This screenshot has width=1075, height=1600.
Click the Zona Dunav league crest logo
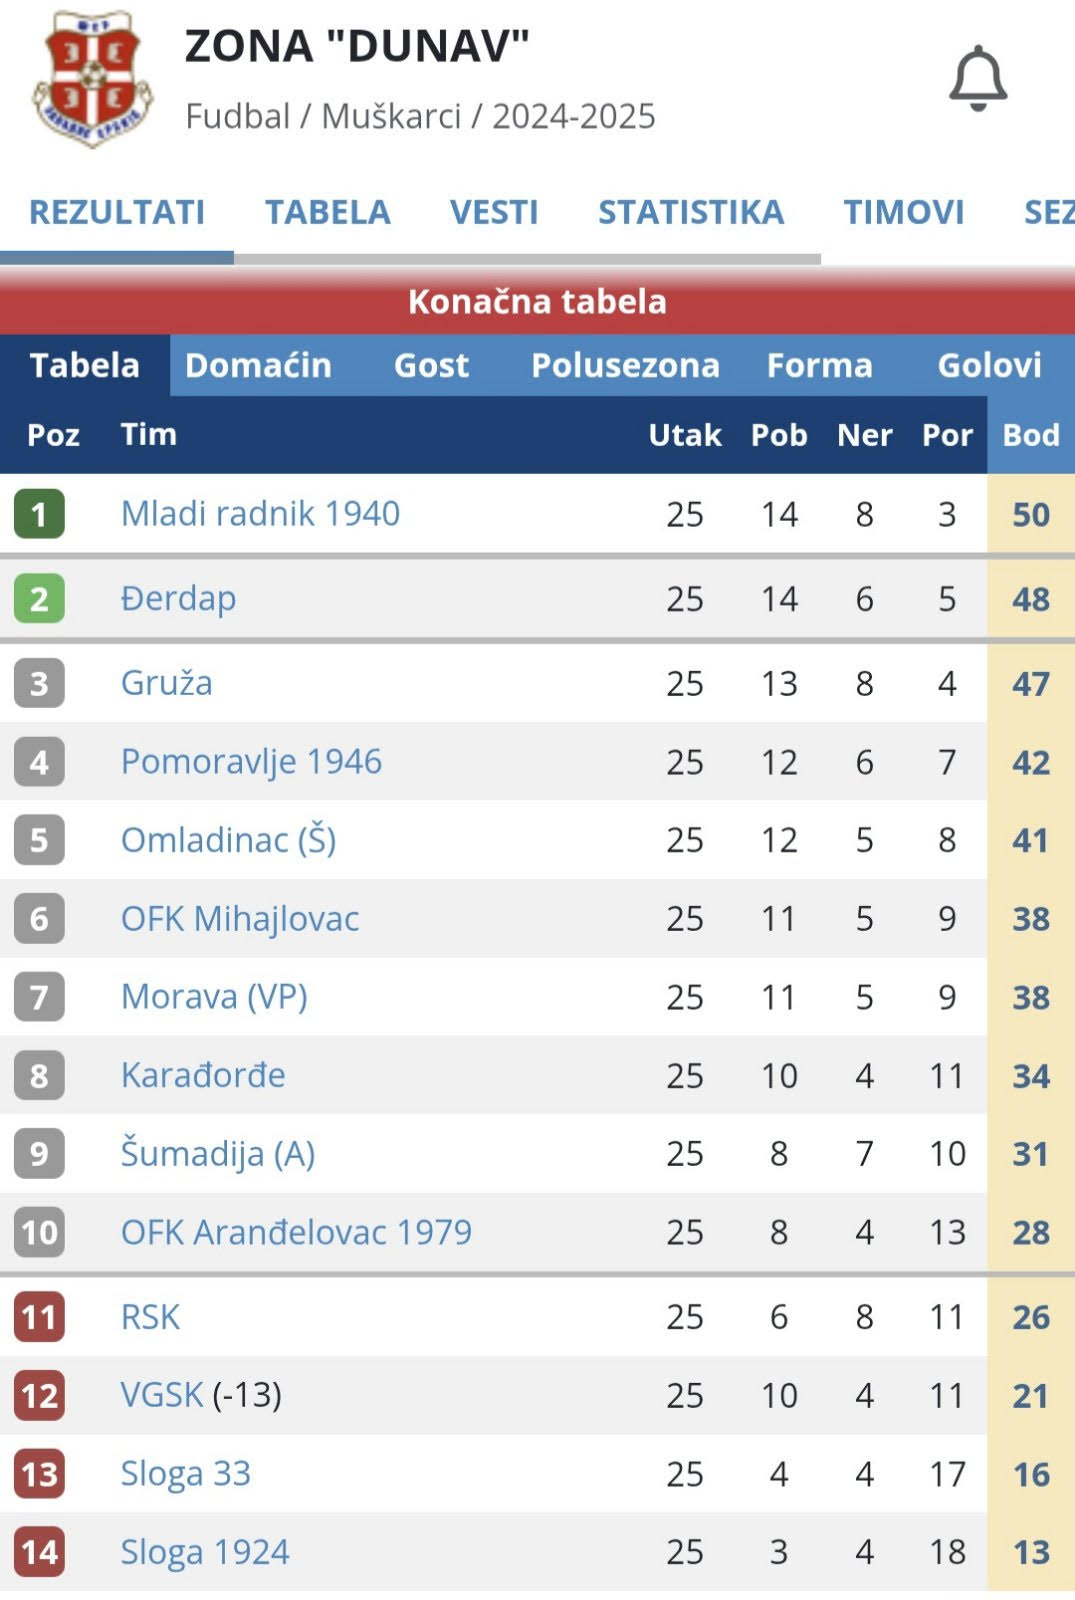coord(93,80)
